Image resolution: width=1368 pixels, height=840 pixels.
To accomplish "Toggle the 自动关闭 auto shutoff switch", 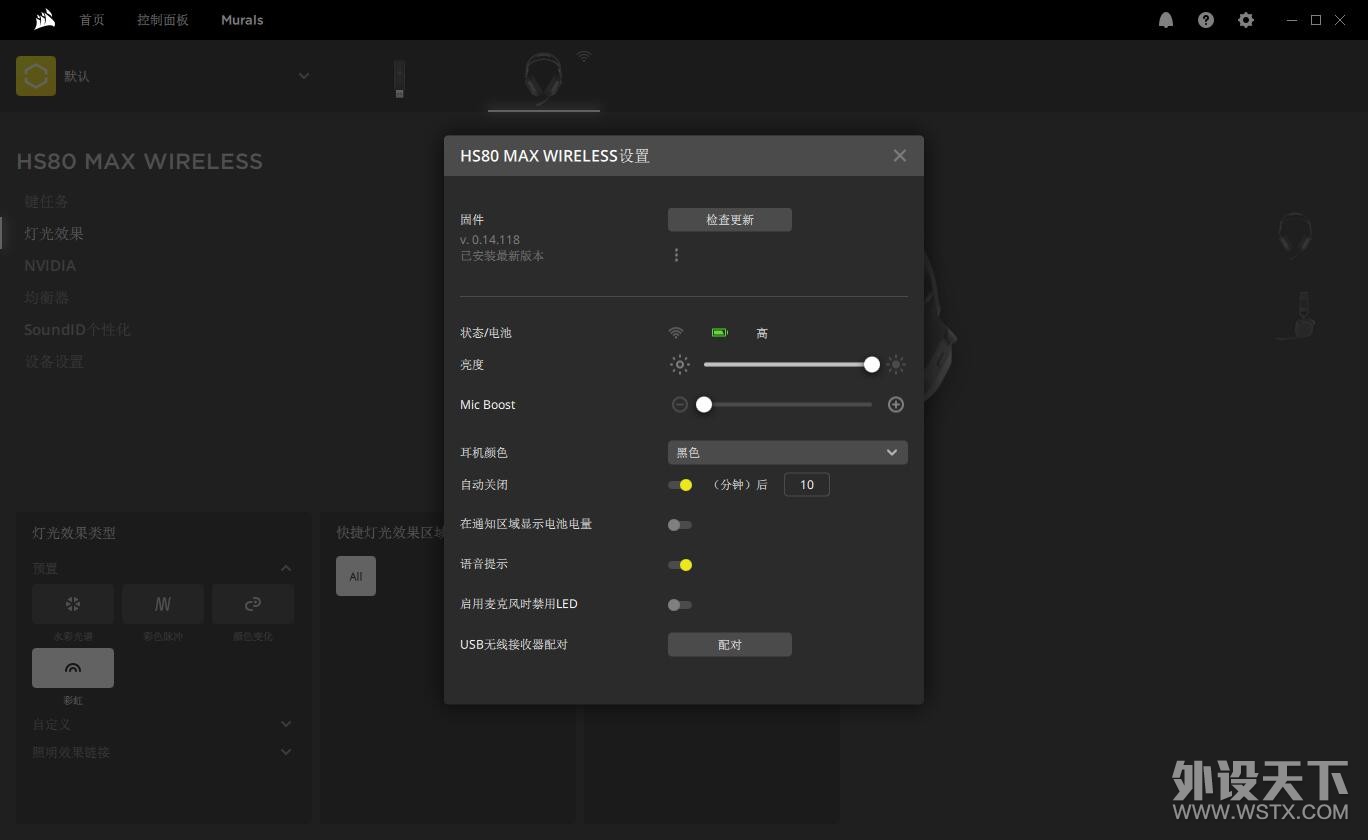I will (x=680, y=485).
